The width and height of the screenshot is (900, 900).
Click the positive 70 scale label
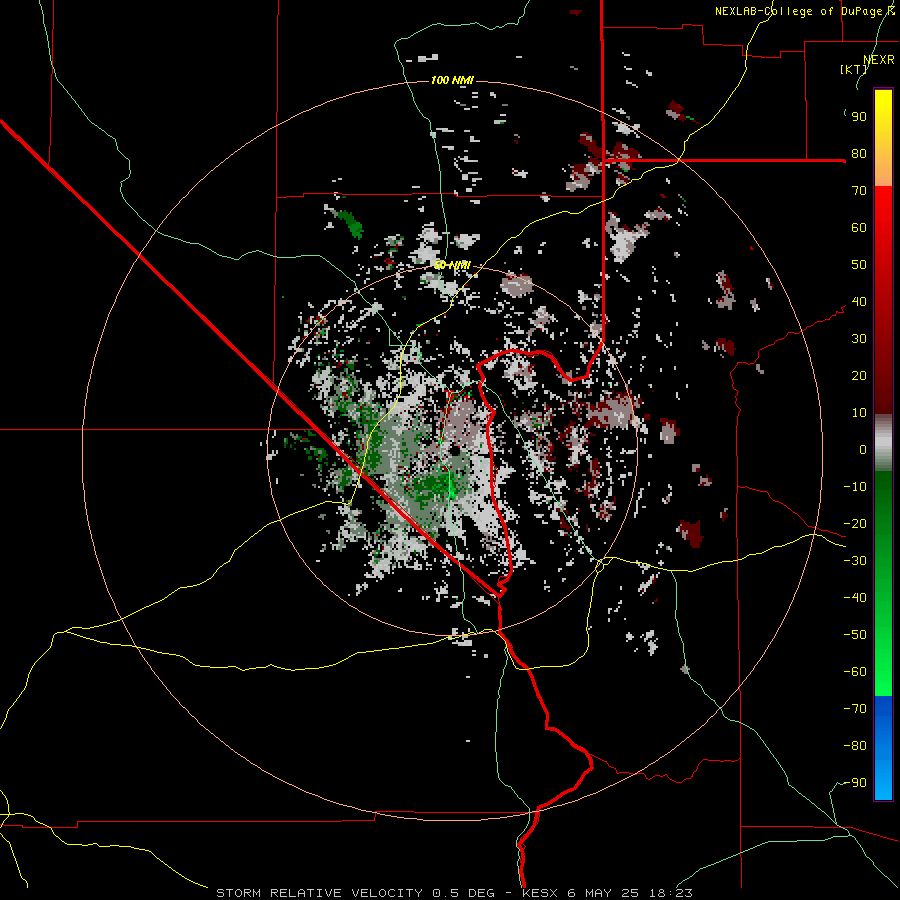[859, 191]
